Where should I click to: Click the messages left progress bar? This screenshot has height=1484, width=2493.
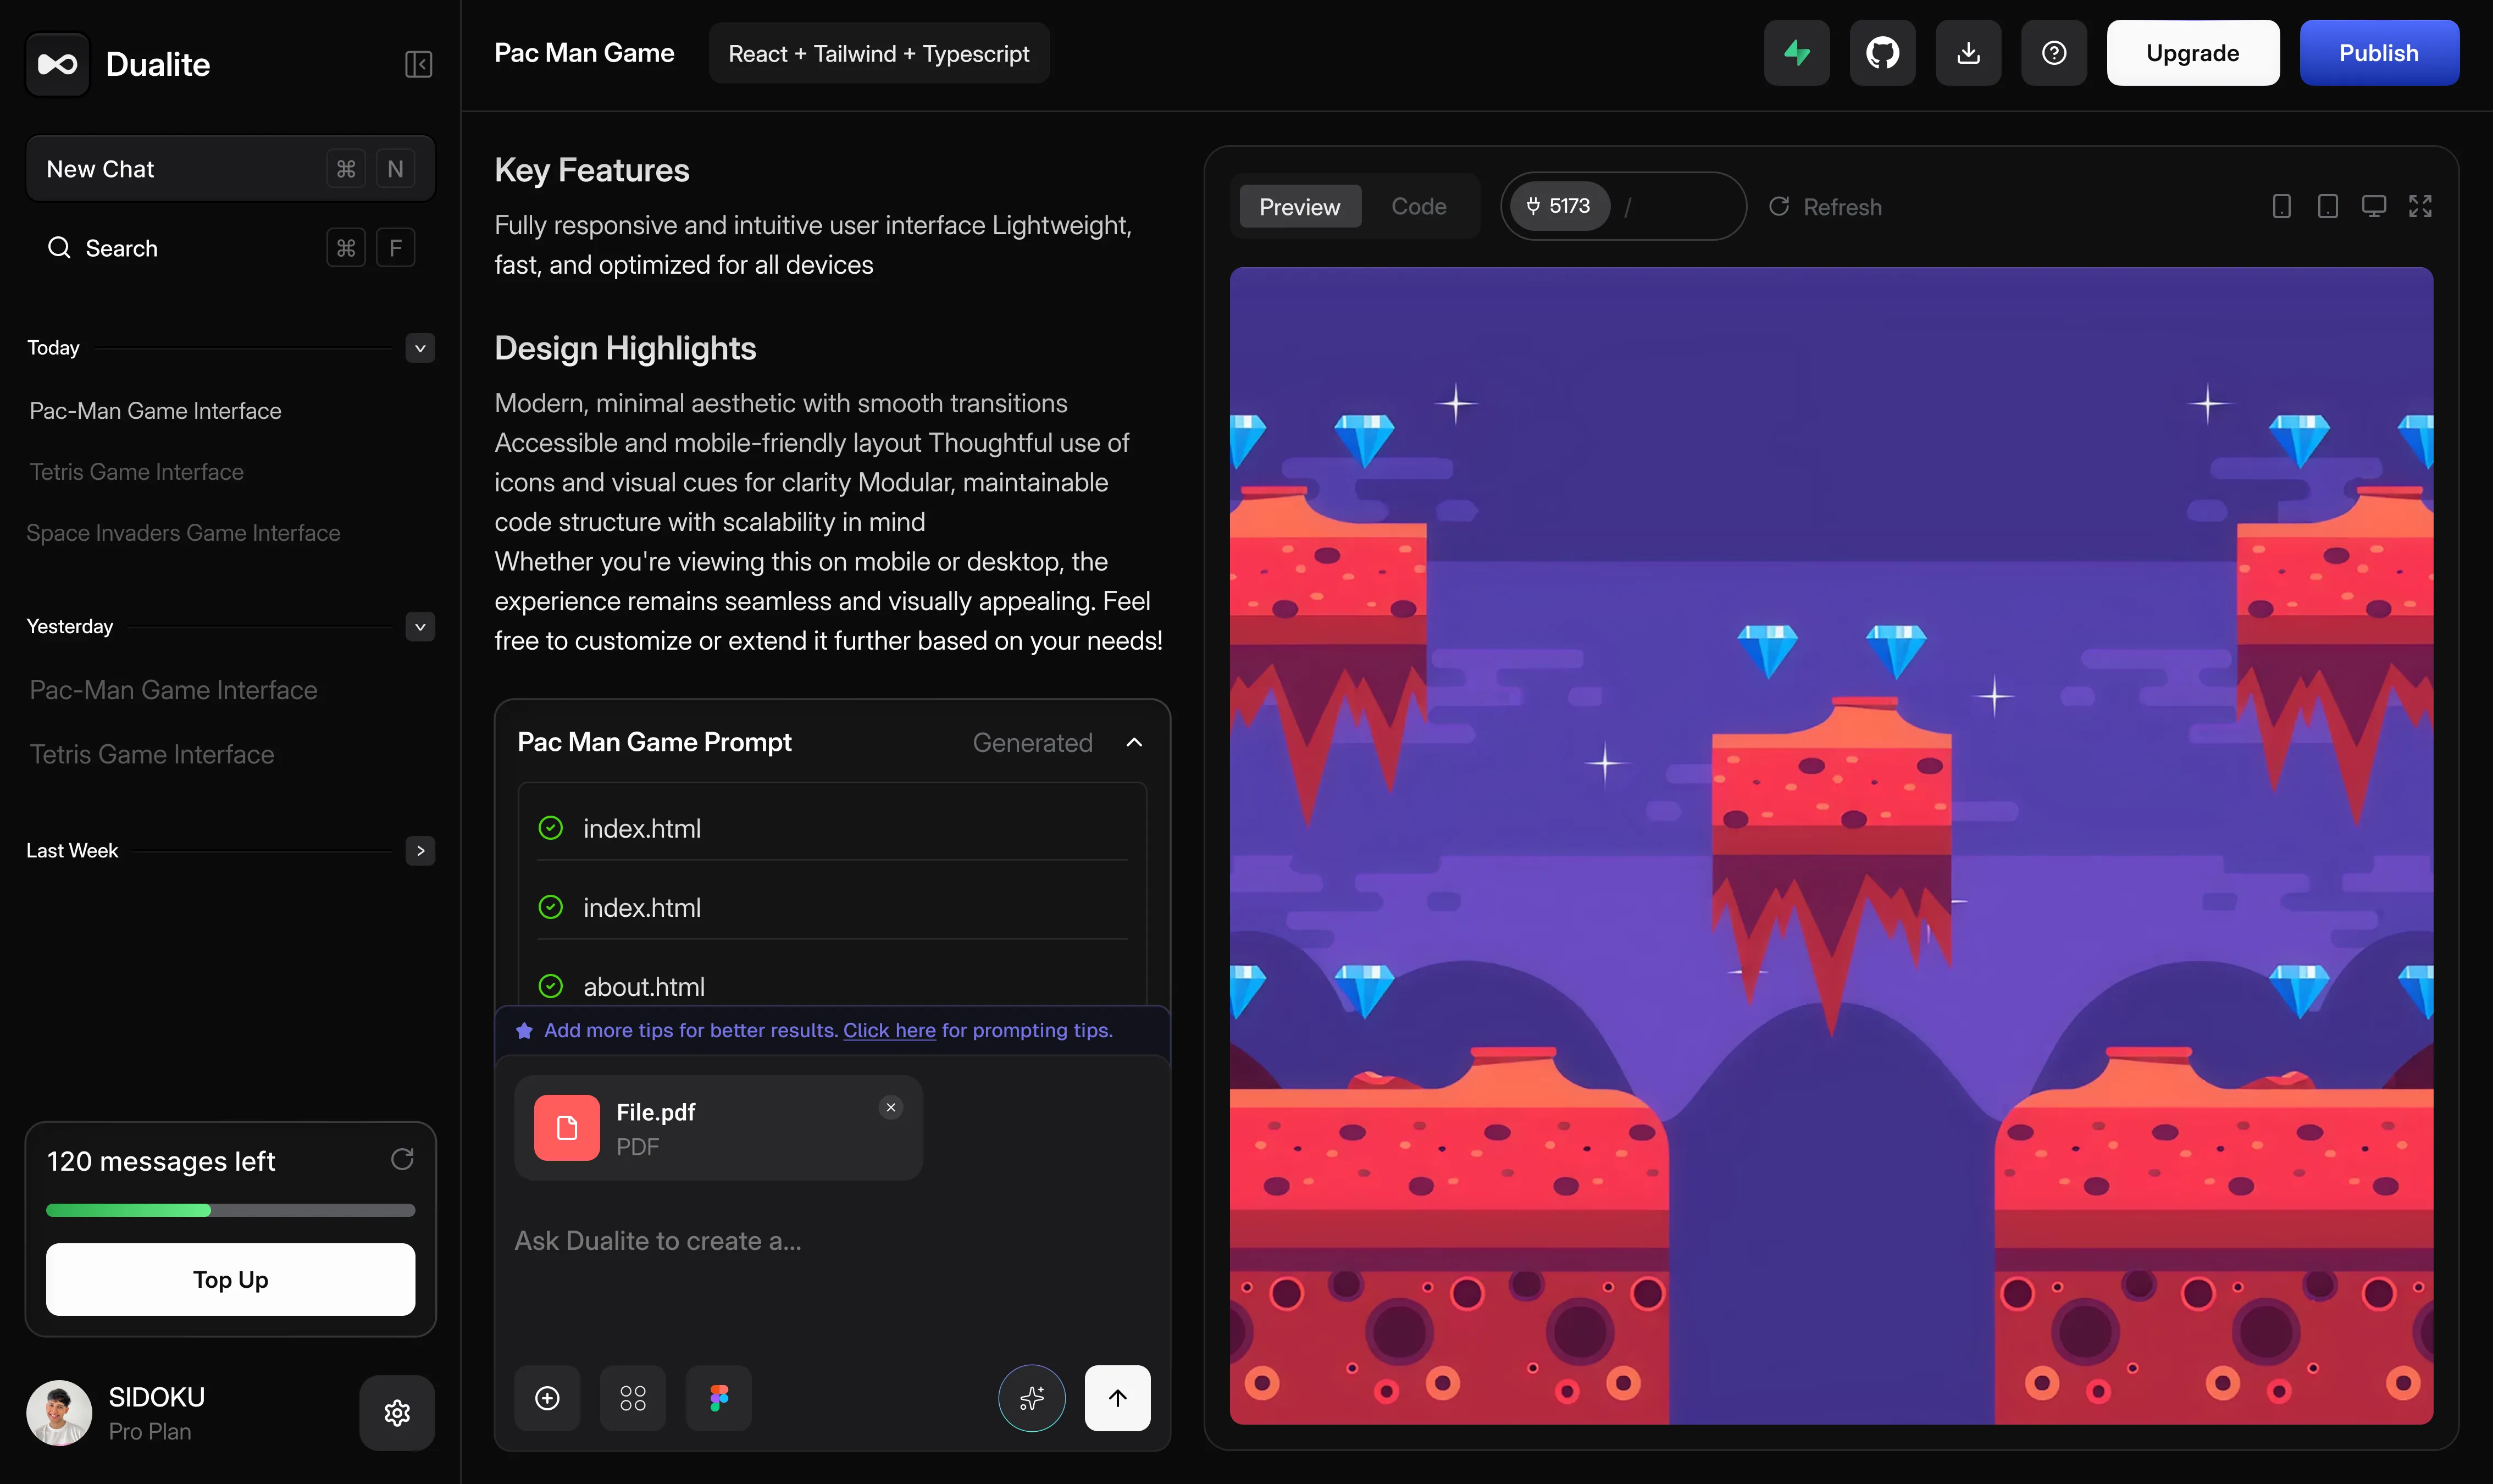coord(230,1210)
